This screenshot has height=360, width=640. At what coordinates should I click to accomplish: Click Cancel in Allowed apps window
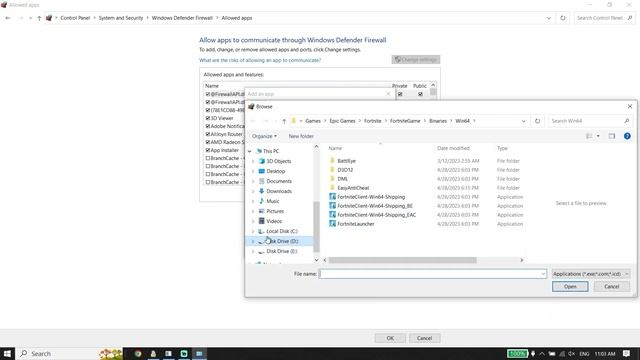(x=424, y=338)
